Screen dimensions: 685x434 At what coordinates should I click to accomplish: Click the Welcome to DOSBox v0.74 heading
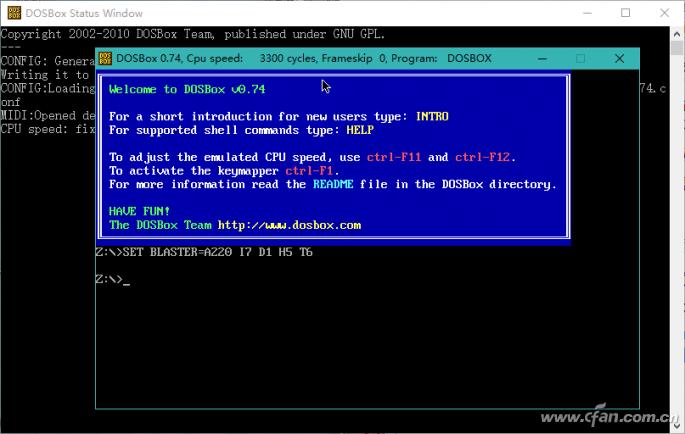187,89
